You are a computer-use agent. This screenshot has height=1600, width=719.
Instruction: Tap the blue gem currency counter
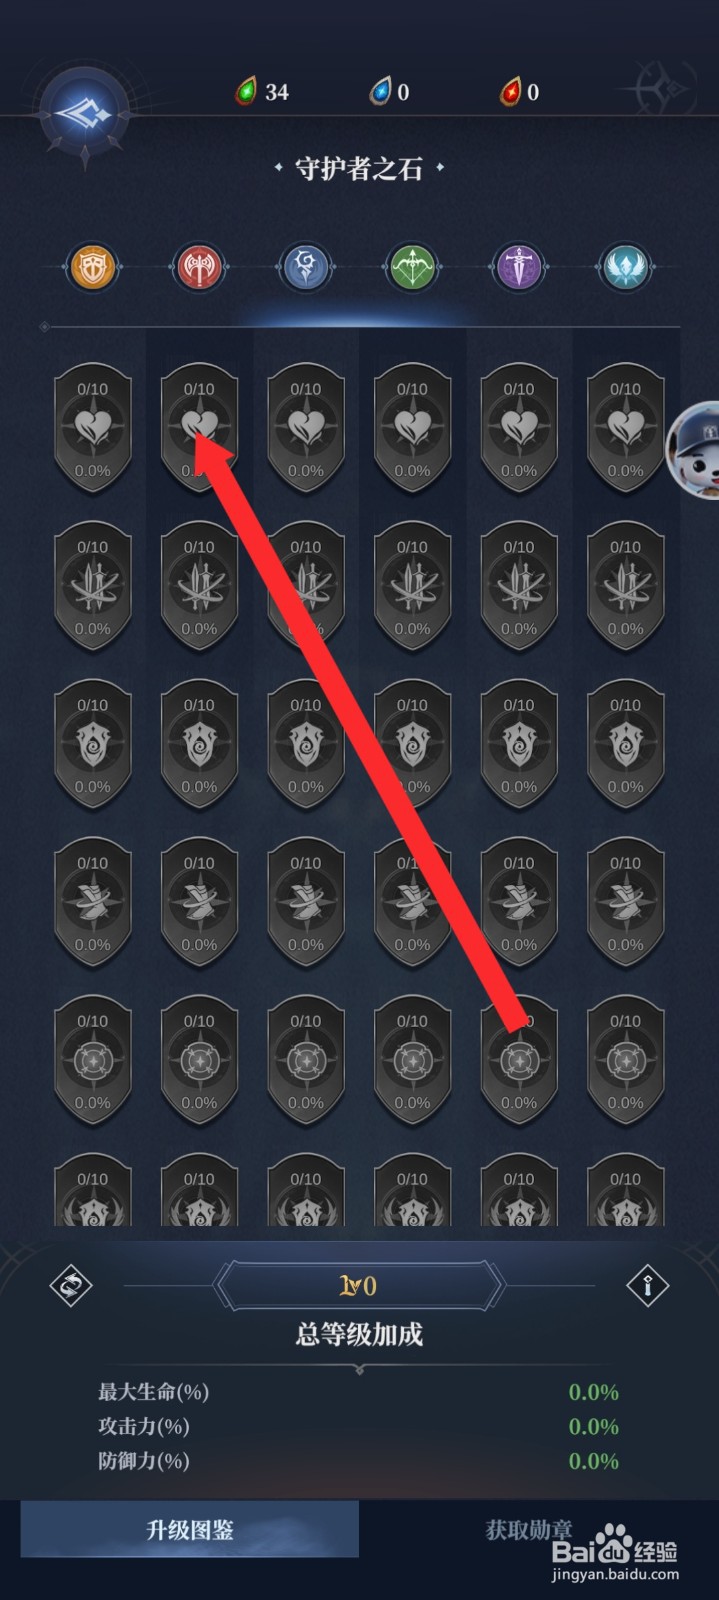[x=390, y=92]
